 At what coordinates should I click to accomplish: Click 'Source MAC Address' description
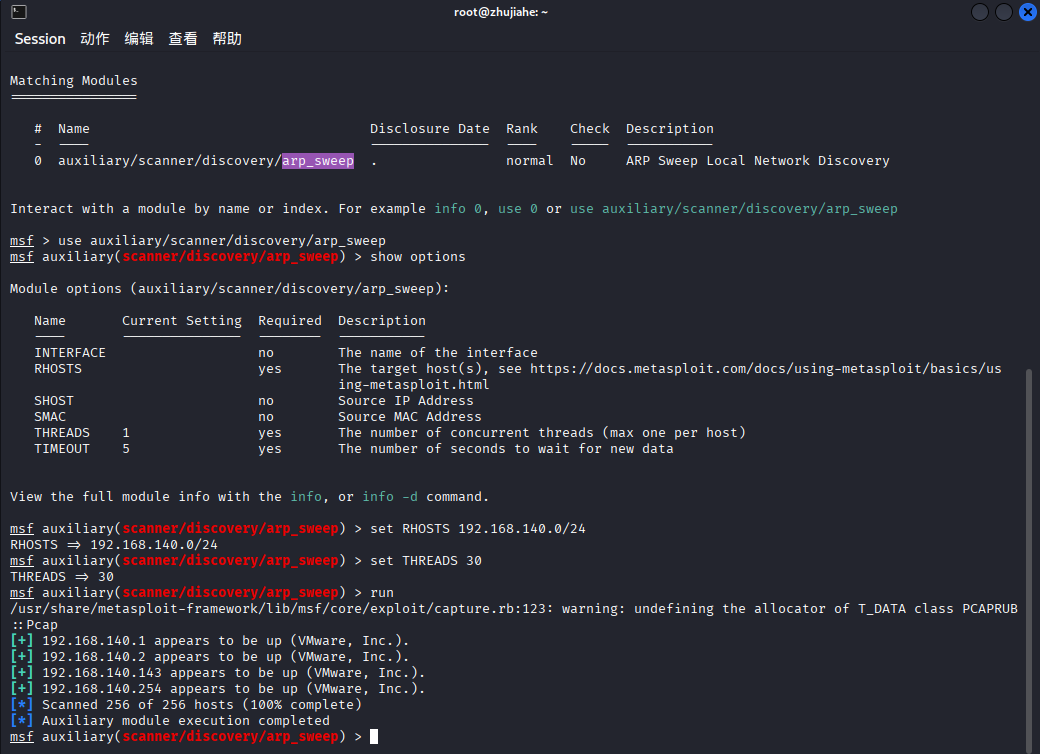[410, 416]
